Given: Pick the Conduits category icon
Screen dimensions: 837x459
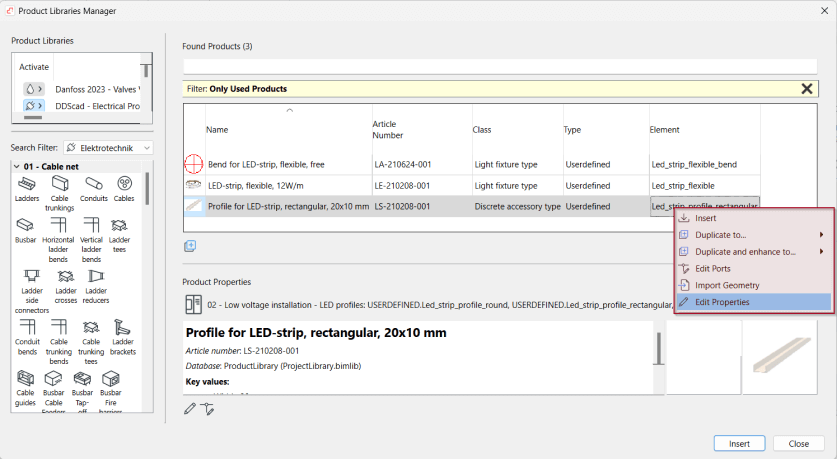Looking at the screenshot, I should [92, 186].
